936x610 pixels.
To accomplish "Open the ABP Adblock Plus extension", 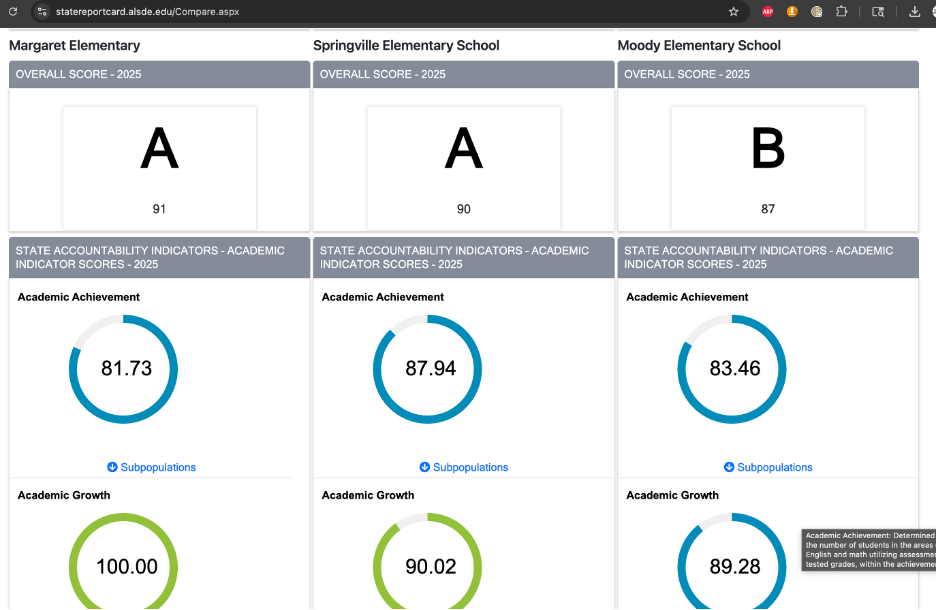I will click(x=768, y=12).
